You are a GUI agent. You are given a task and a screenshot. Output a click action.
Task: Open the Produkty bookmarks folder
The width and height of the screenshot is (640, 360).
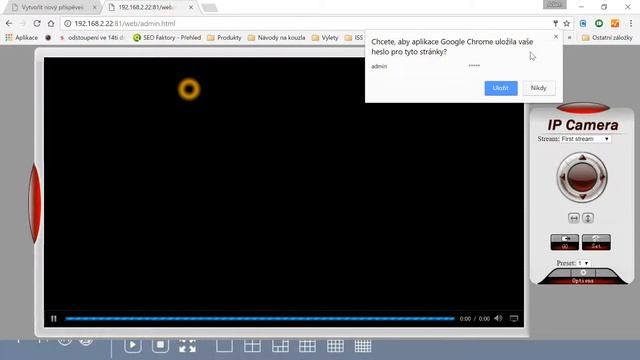pyautogui.click(x=224, y=38)
